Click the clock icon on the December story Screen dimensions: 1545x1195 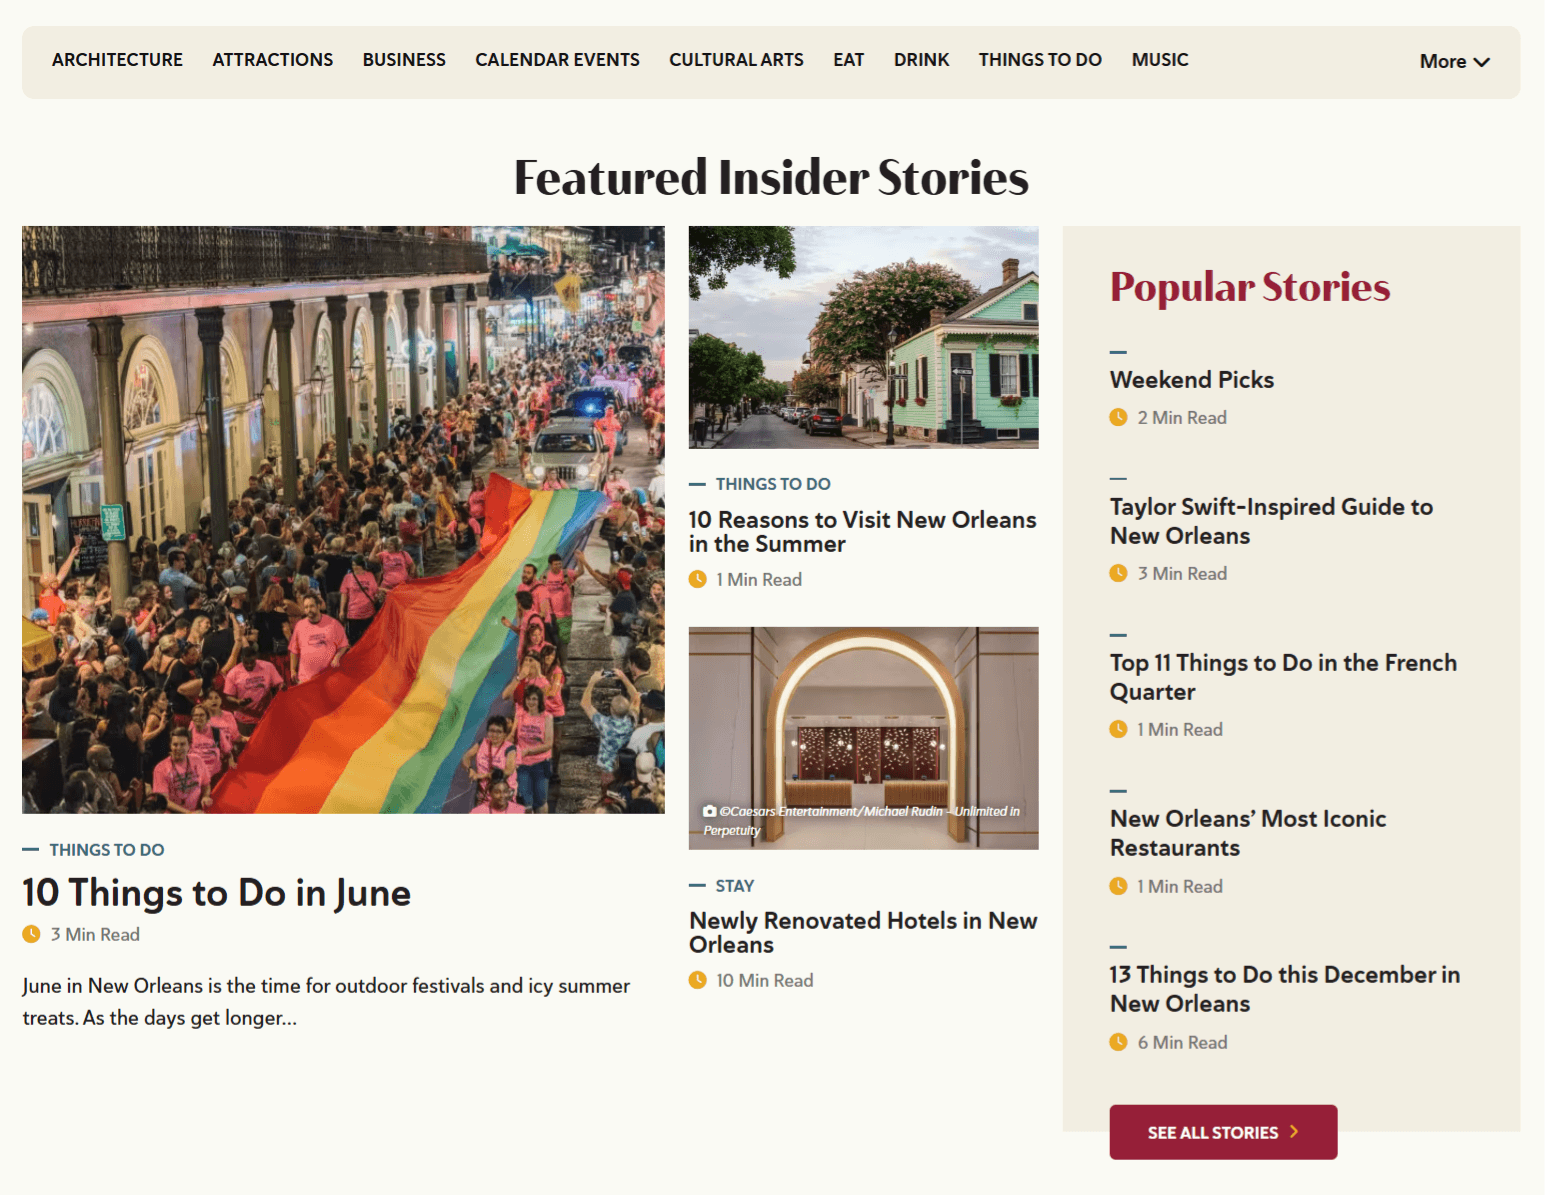point(1117,1041)
